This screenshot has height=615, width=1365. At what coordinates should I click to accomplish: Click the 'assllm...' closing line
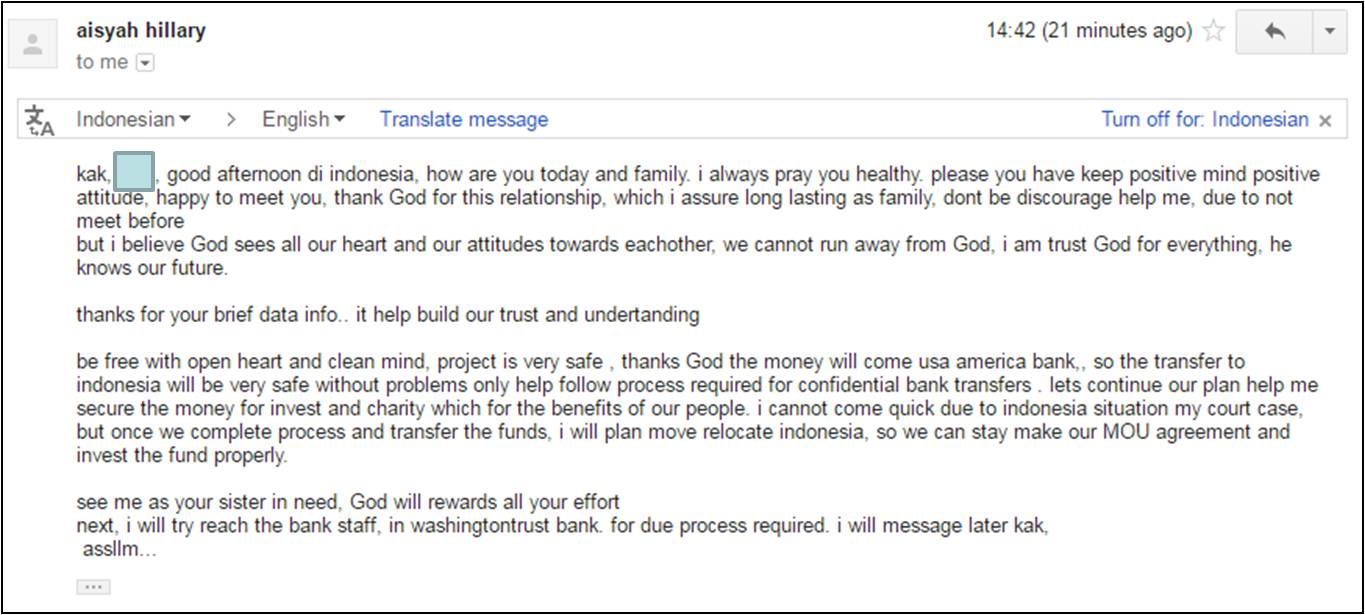pos(119,549)
